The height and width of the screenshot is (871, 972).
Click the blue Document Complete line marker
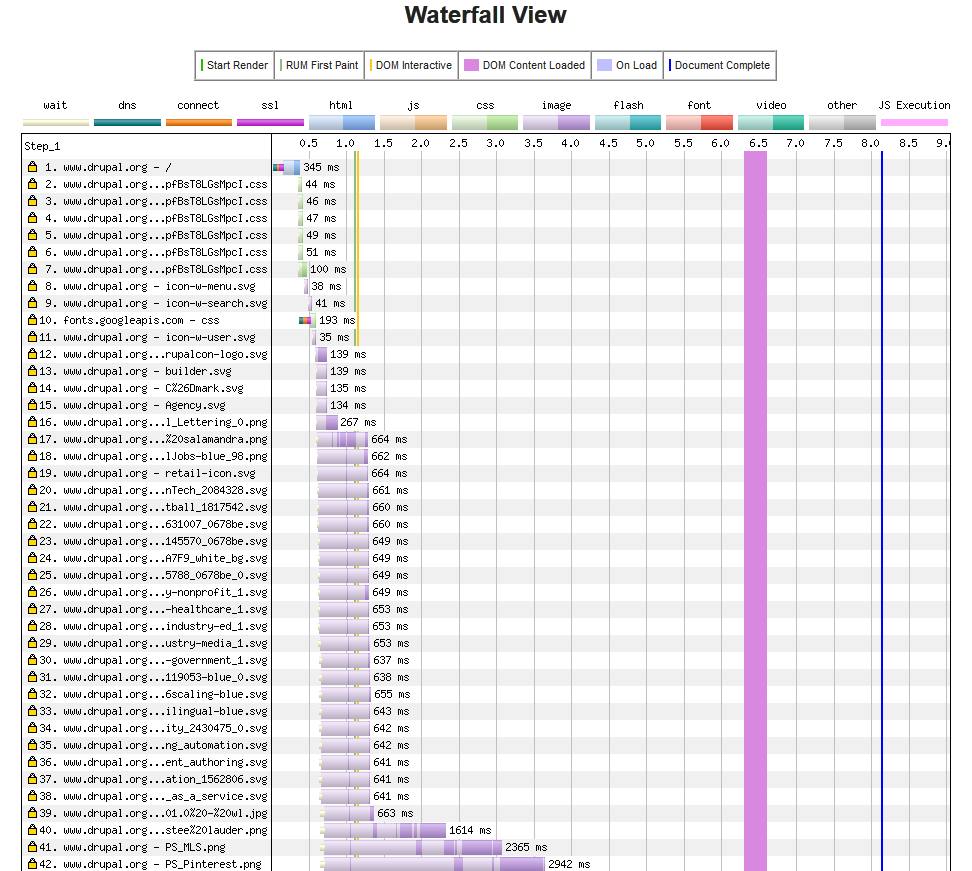882,500
